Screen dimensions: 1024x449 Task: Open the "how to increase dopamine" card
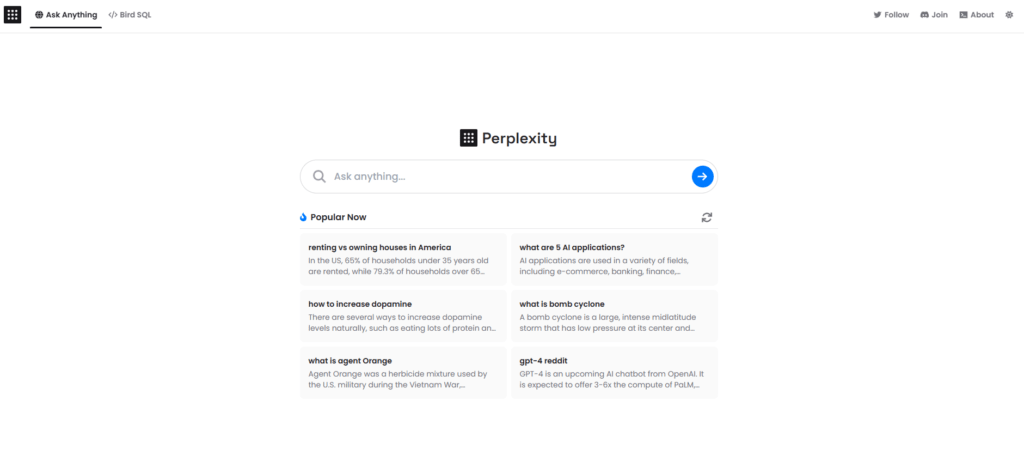pyautogui.click(x=403, y=316)
